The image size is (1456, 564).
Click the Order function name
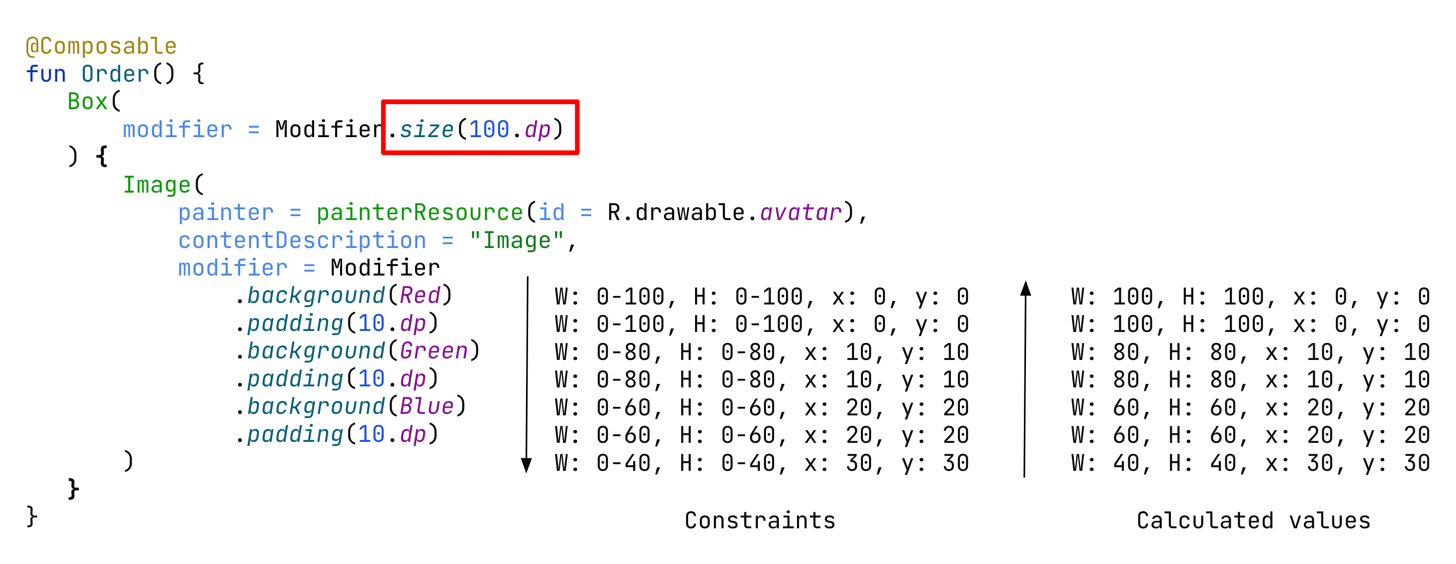[x=115, y=74]
